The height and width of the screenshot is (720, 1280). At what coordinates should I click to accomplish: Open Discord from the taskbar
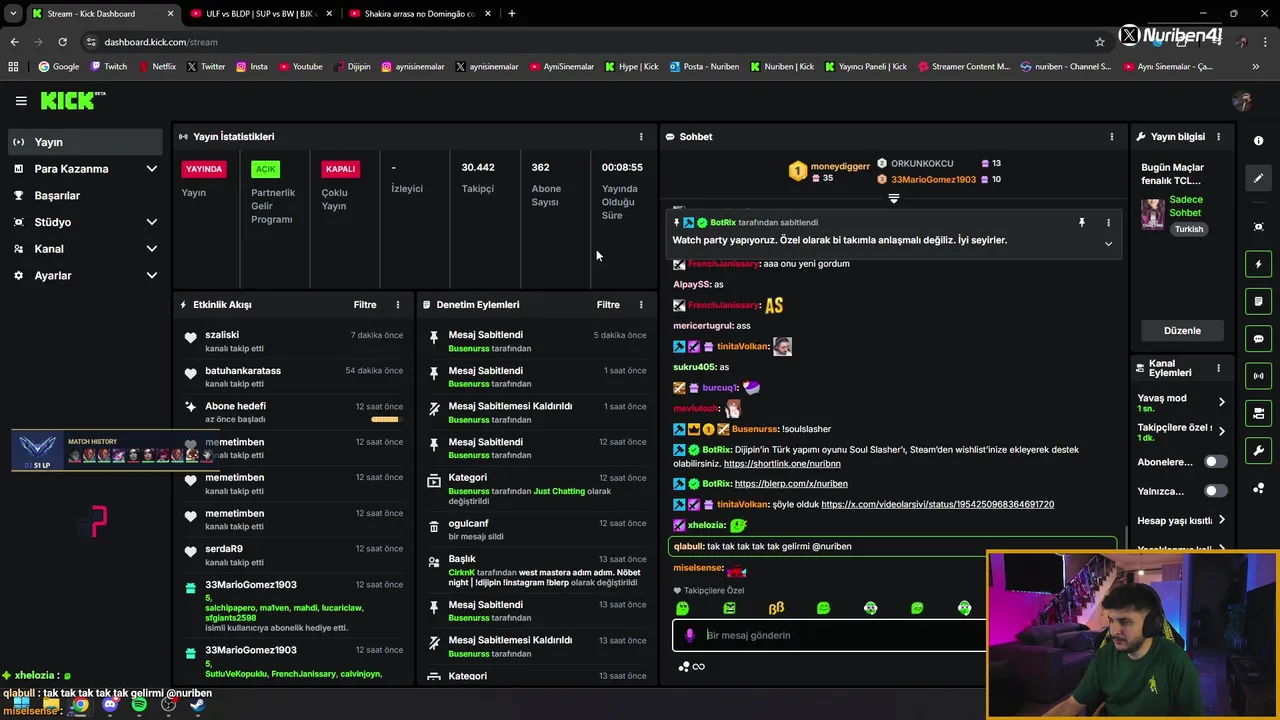pyautogui.click(x=110, y=705)
